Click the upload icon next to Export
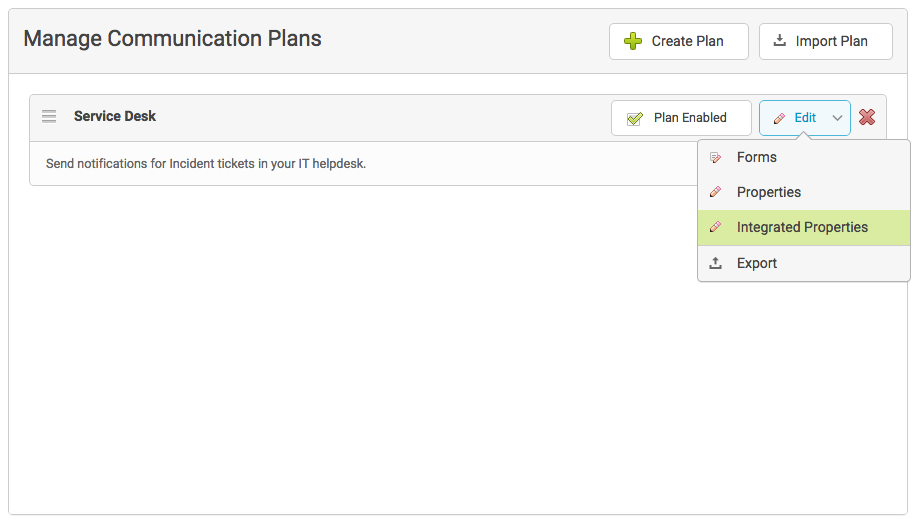The height and width of the screenshot is (524, 917). 715,263
